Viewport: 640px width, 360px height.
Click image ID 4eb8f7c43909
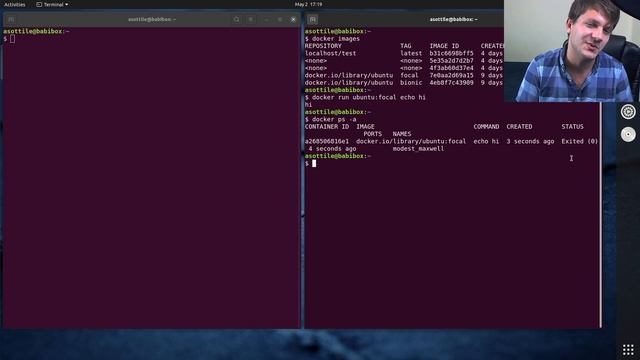click(451, 83)
